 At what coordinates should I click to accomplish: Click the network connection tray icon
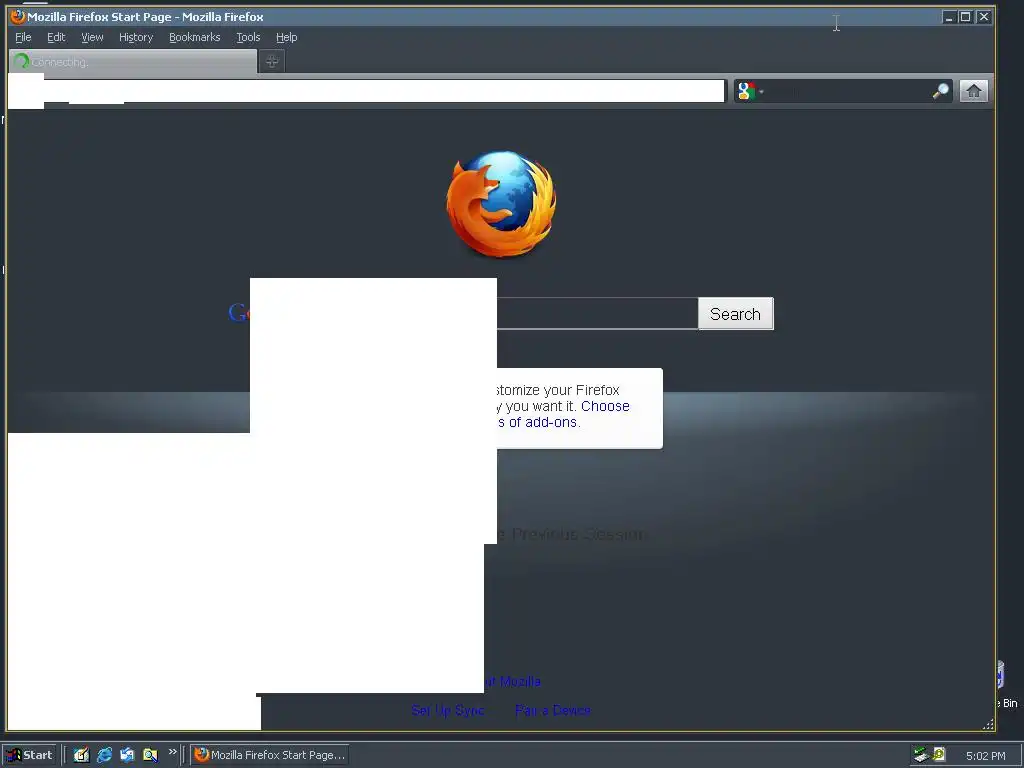[921, 755]
